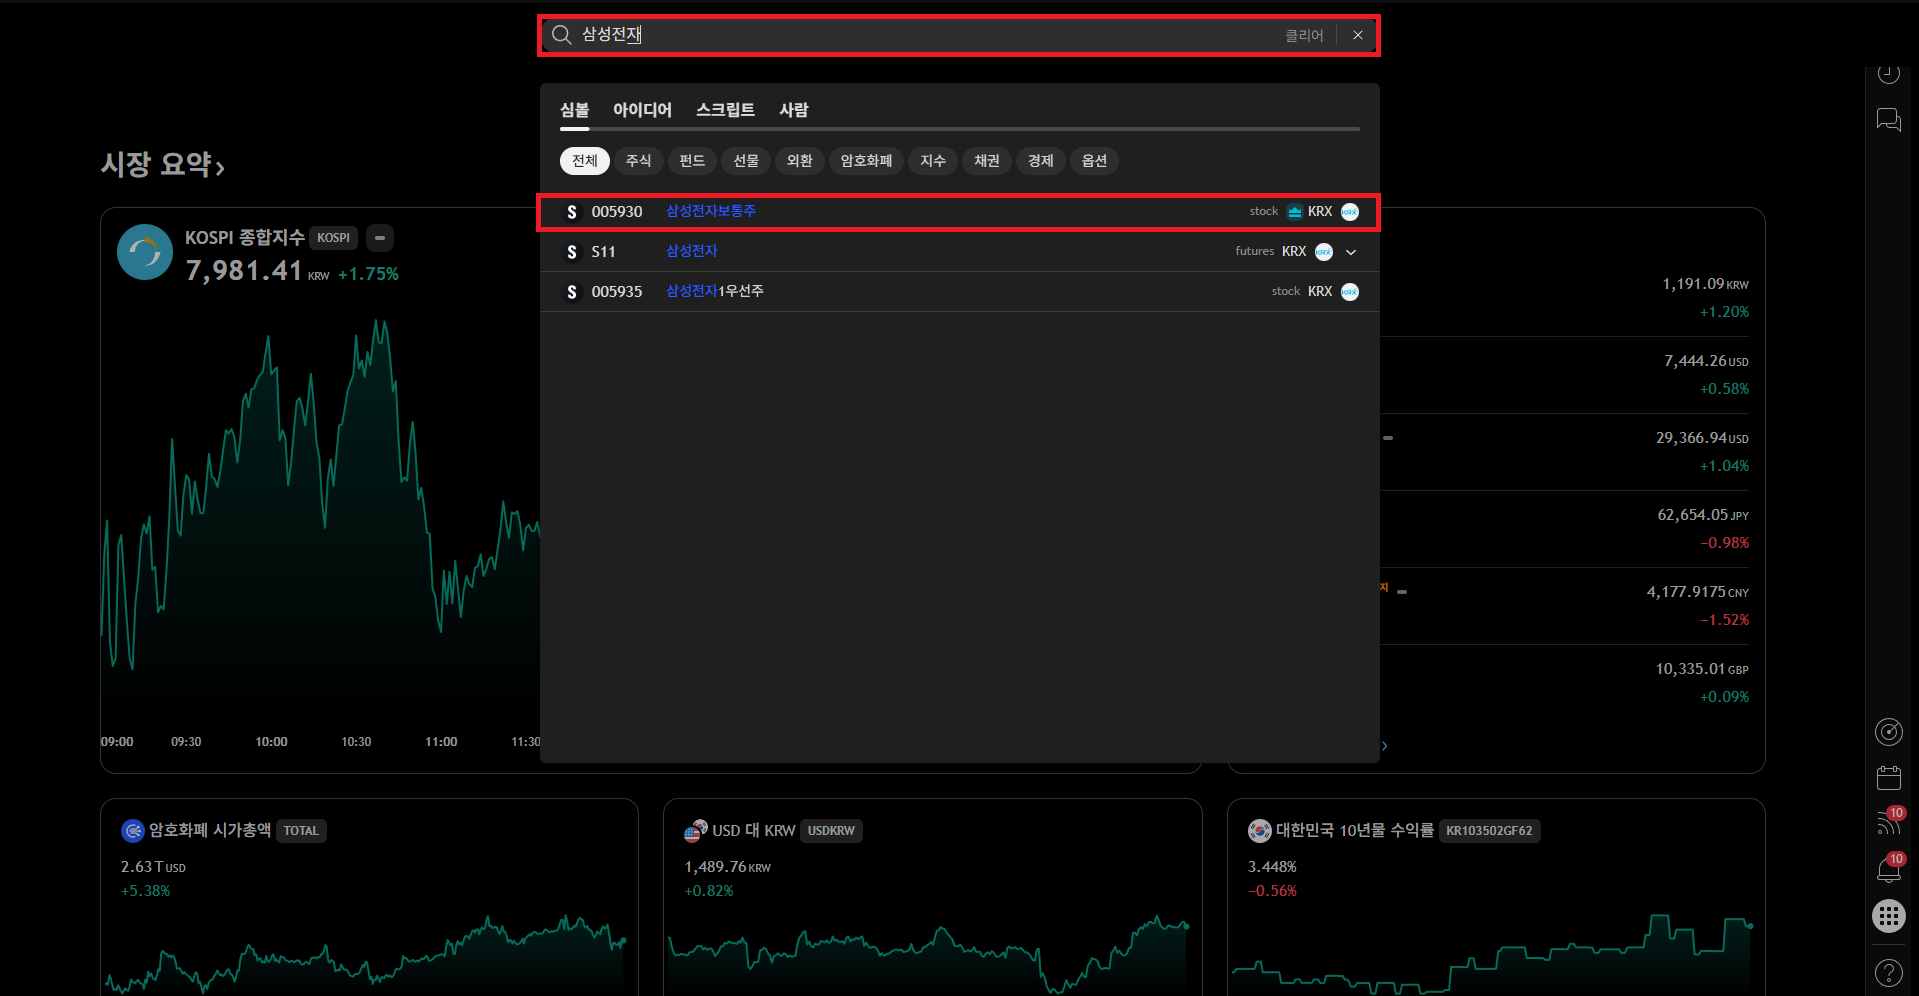This screenshot has height=996, width=1919.
Task: Click Samsung logo icon on S11 row
Action: click(x=572, y=252)
